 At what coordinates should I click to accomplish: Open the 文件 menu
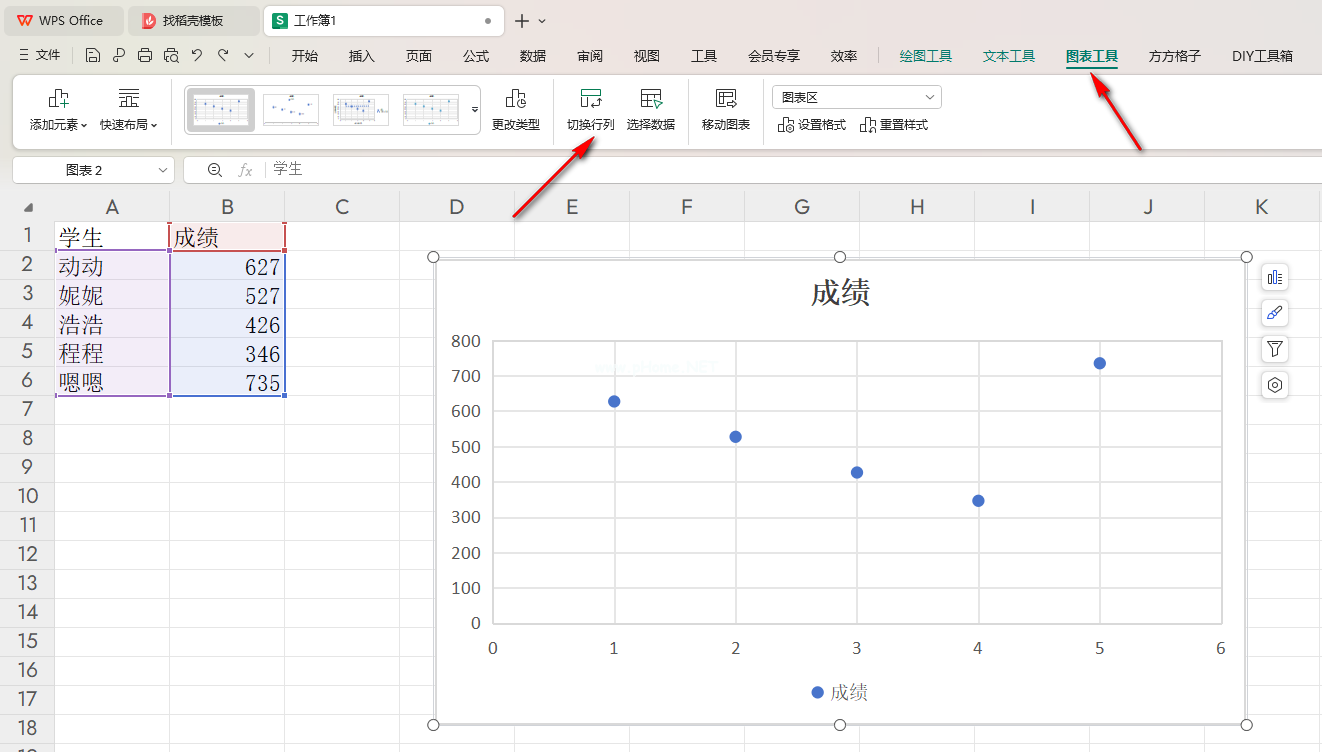pos(40,56)
